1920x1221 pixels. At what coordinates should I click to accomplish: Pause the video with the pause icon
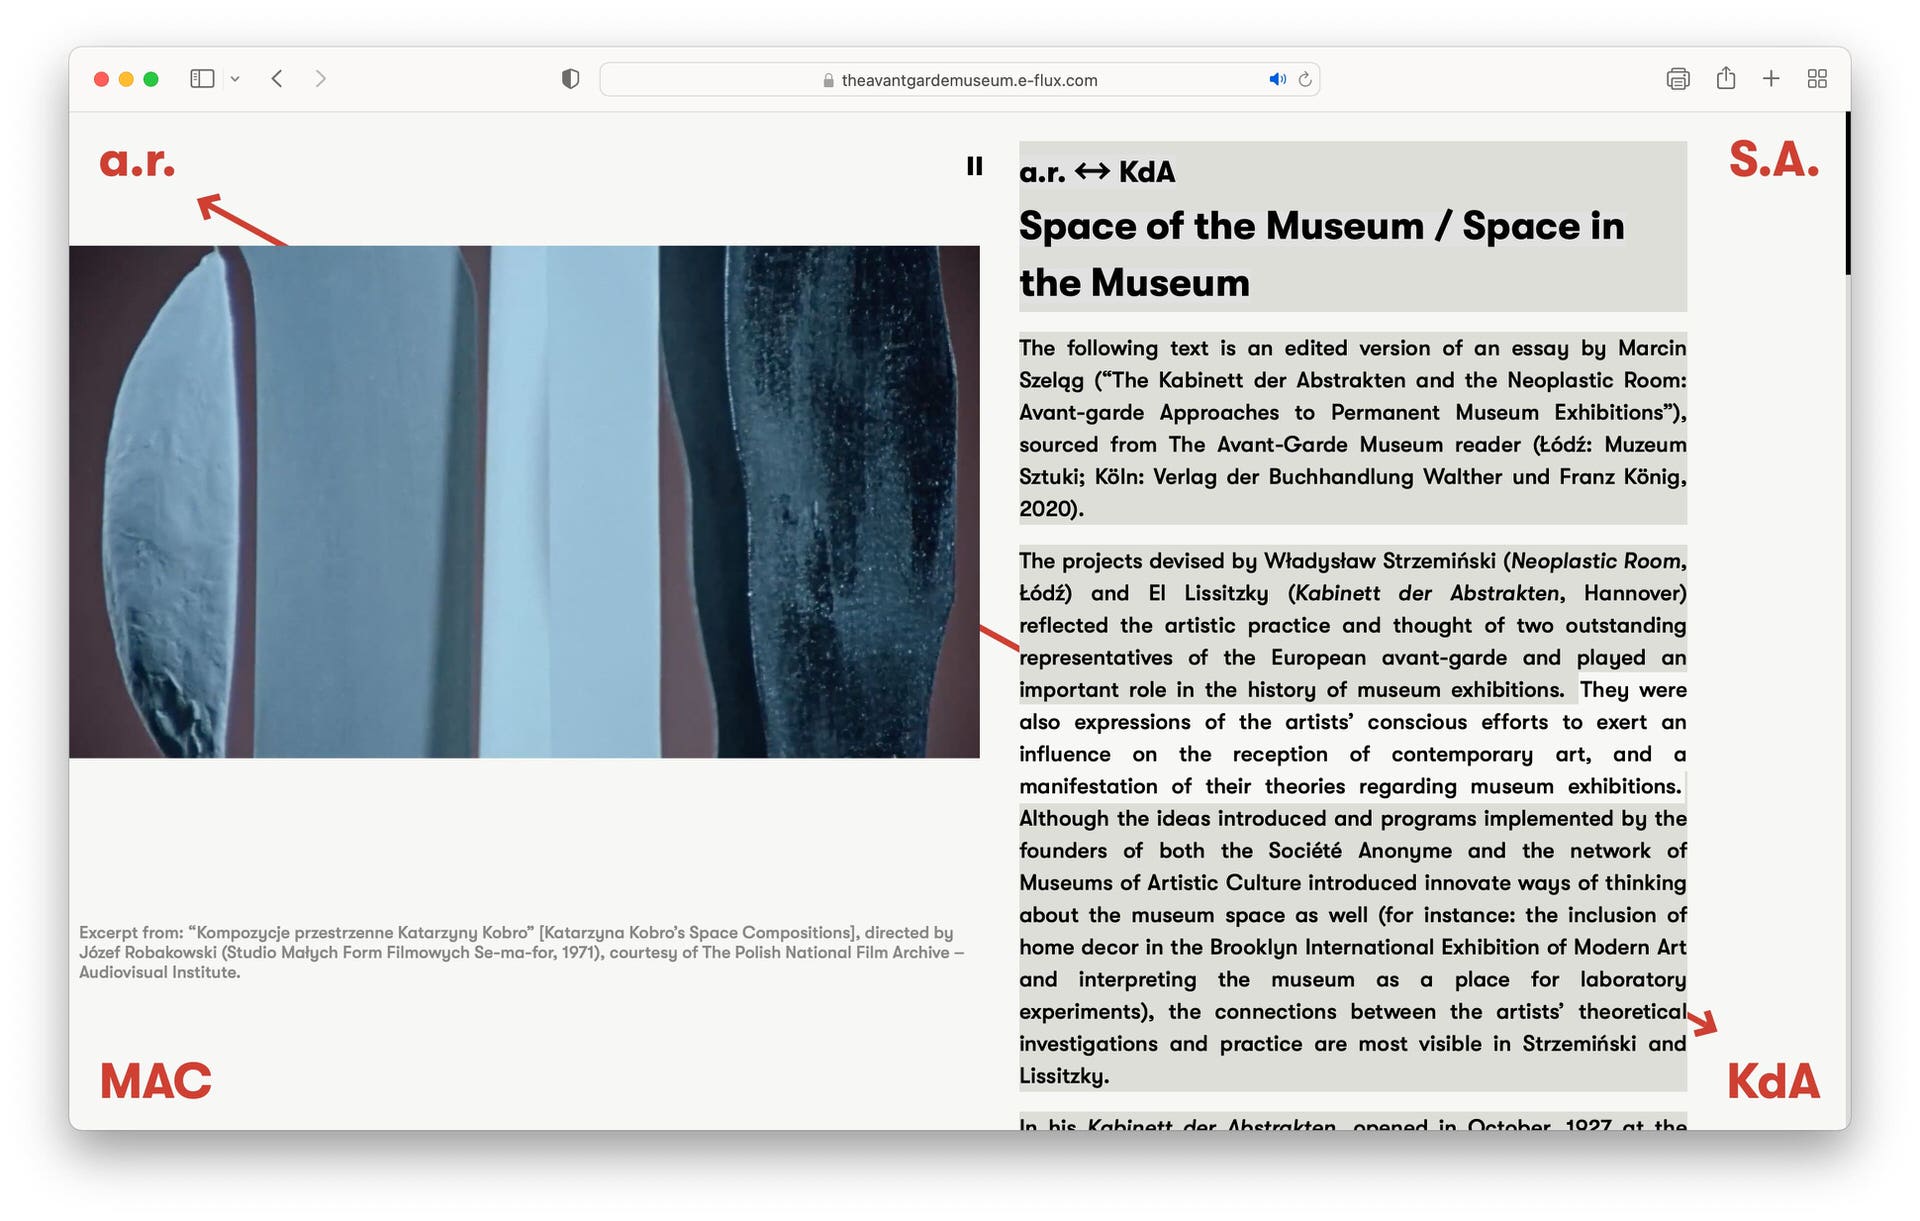coord(974,166)
